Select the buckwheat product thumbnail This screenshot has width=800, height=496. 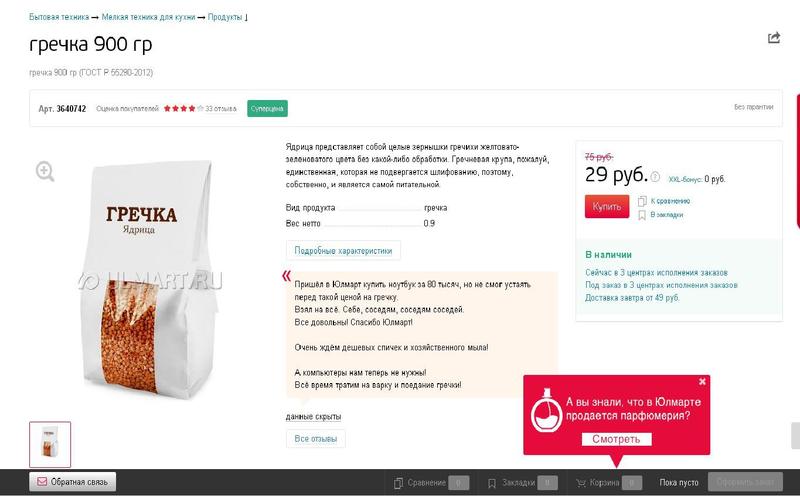tap(50, 444)
